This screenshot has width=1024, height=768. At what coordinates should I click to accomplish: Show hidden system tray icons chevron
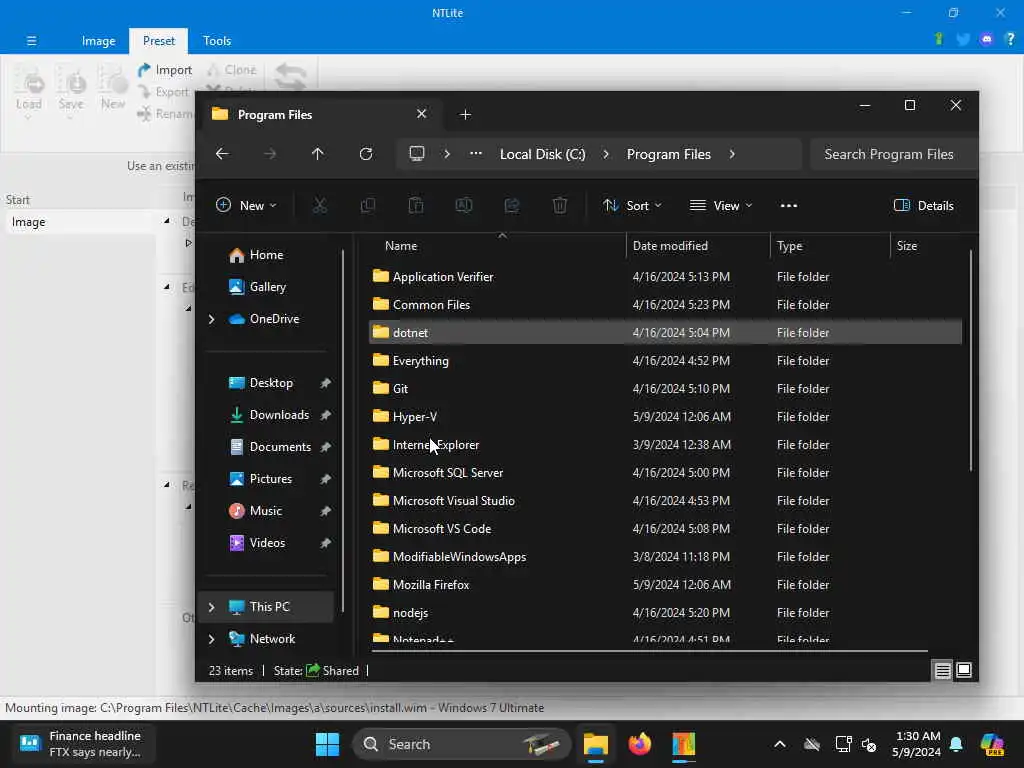coord(780,744)
